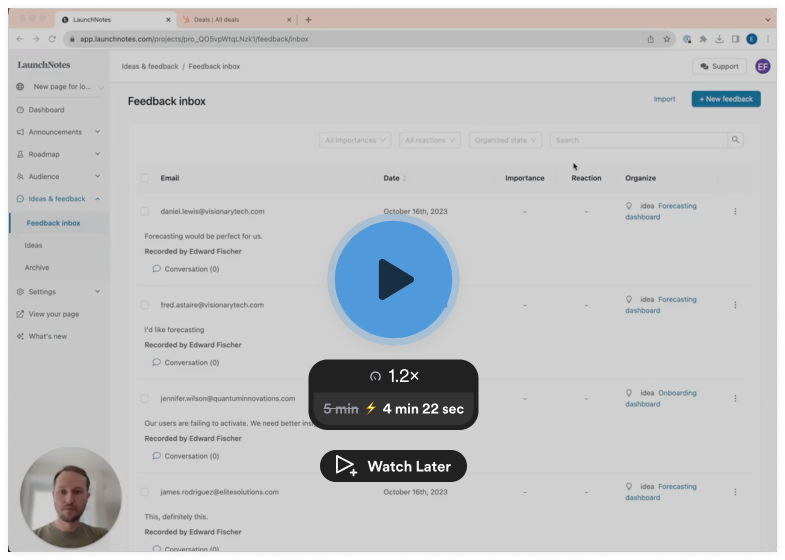Open the Chrome three-dot menu
The width and height of the screenshot is (785, 560).
click(768, 39)
